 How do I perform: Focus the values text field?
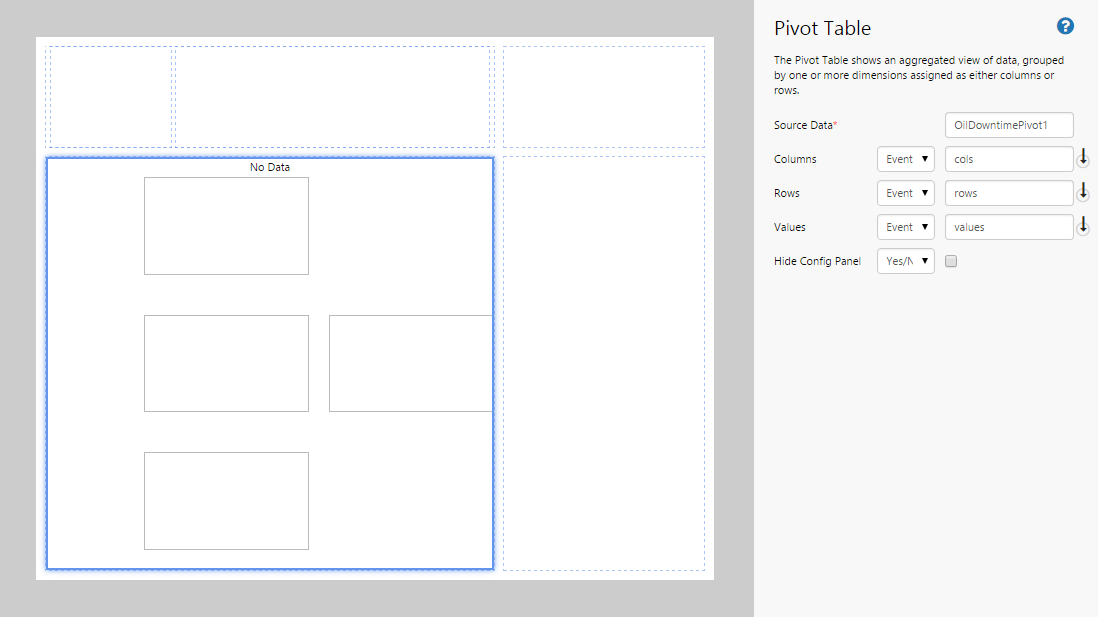pyautogui.click(x=1008, y=227)
